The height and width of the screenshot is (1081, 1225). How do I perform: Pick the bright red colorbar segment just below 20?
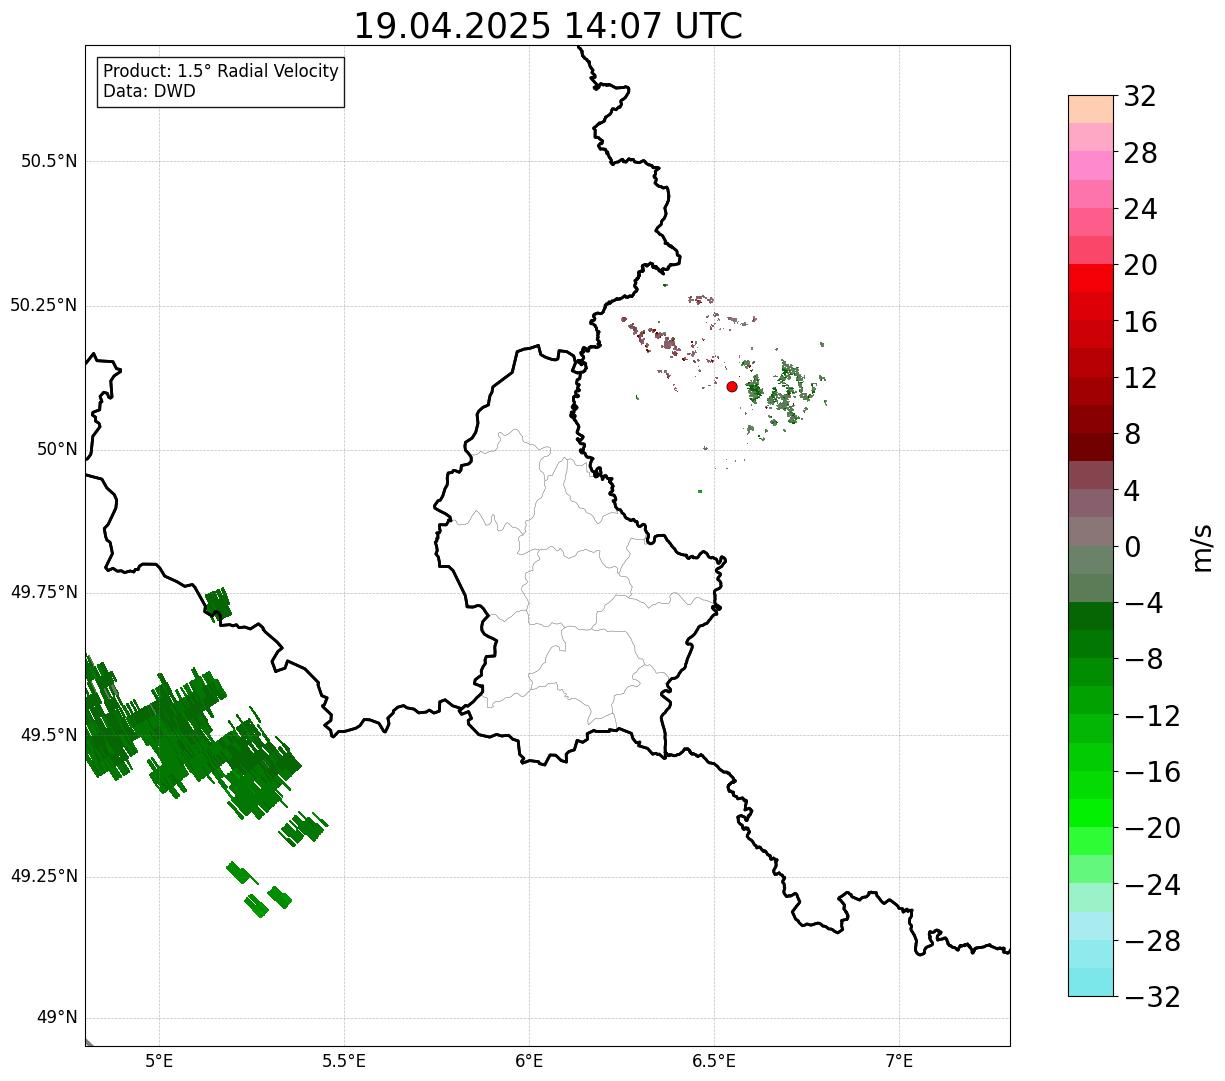point(1091,278)
